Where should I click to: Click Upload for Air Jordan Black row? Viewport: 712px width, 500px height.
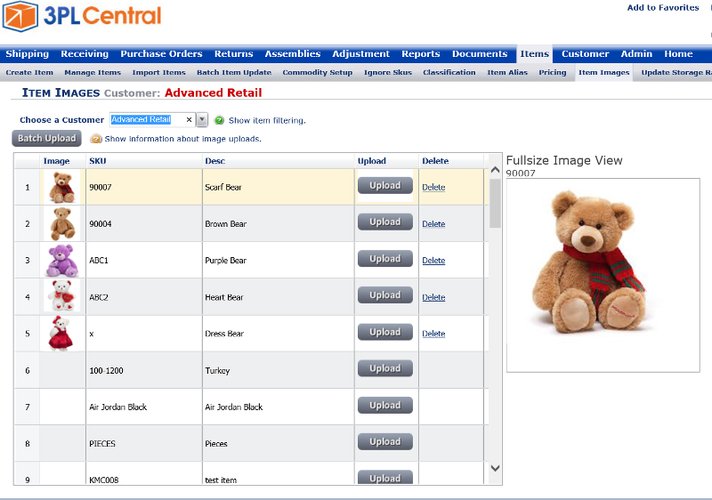[385, 405]
